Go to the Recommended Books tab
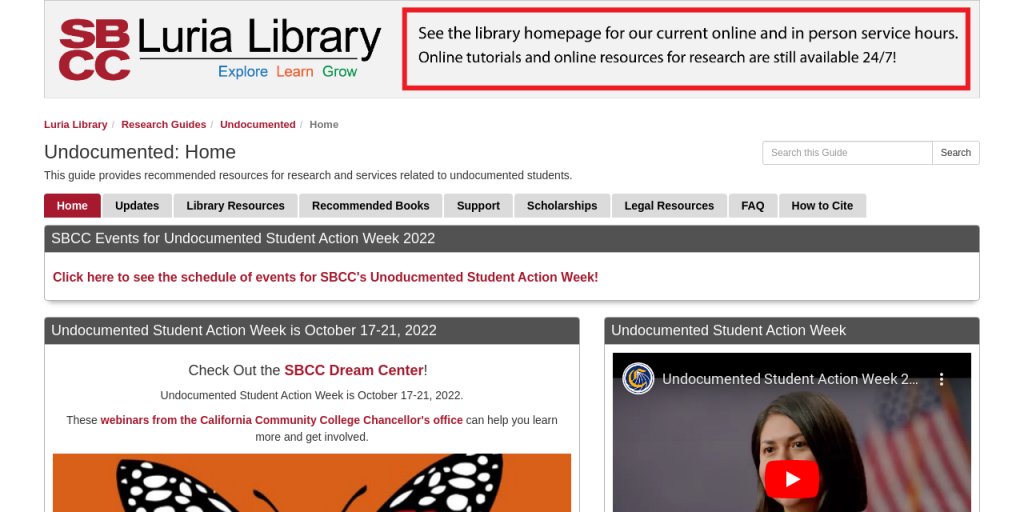The width and height of the screenshot is (1024, 512). click(370, 206)
